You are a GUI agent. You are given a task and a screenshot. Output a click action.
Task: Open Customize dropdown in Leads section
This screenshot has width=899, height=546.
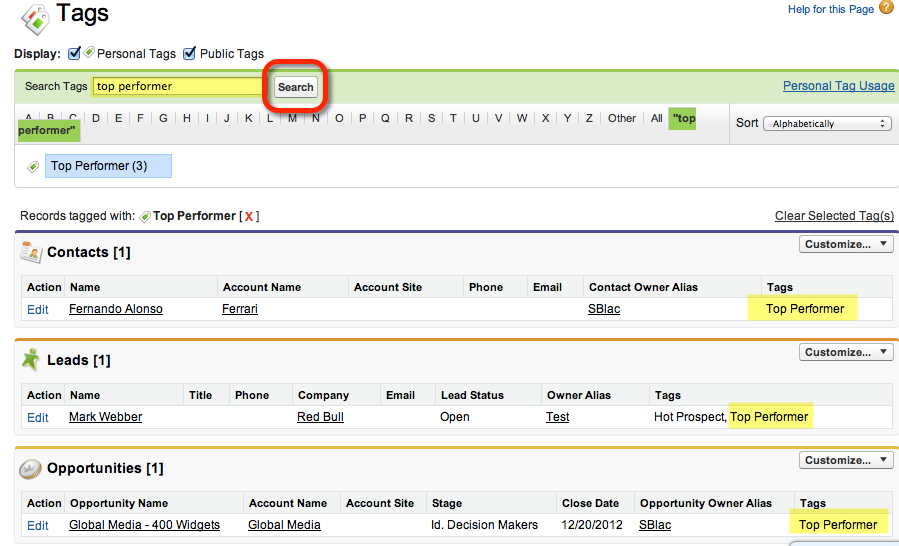tap(846, 352)
